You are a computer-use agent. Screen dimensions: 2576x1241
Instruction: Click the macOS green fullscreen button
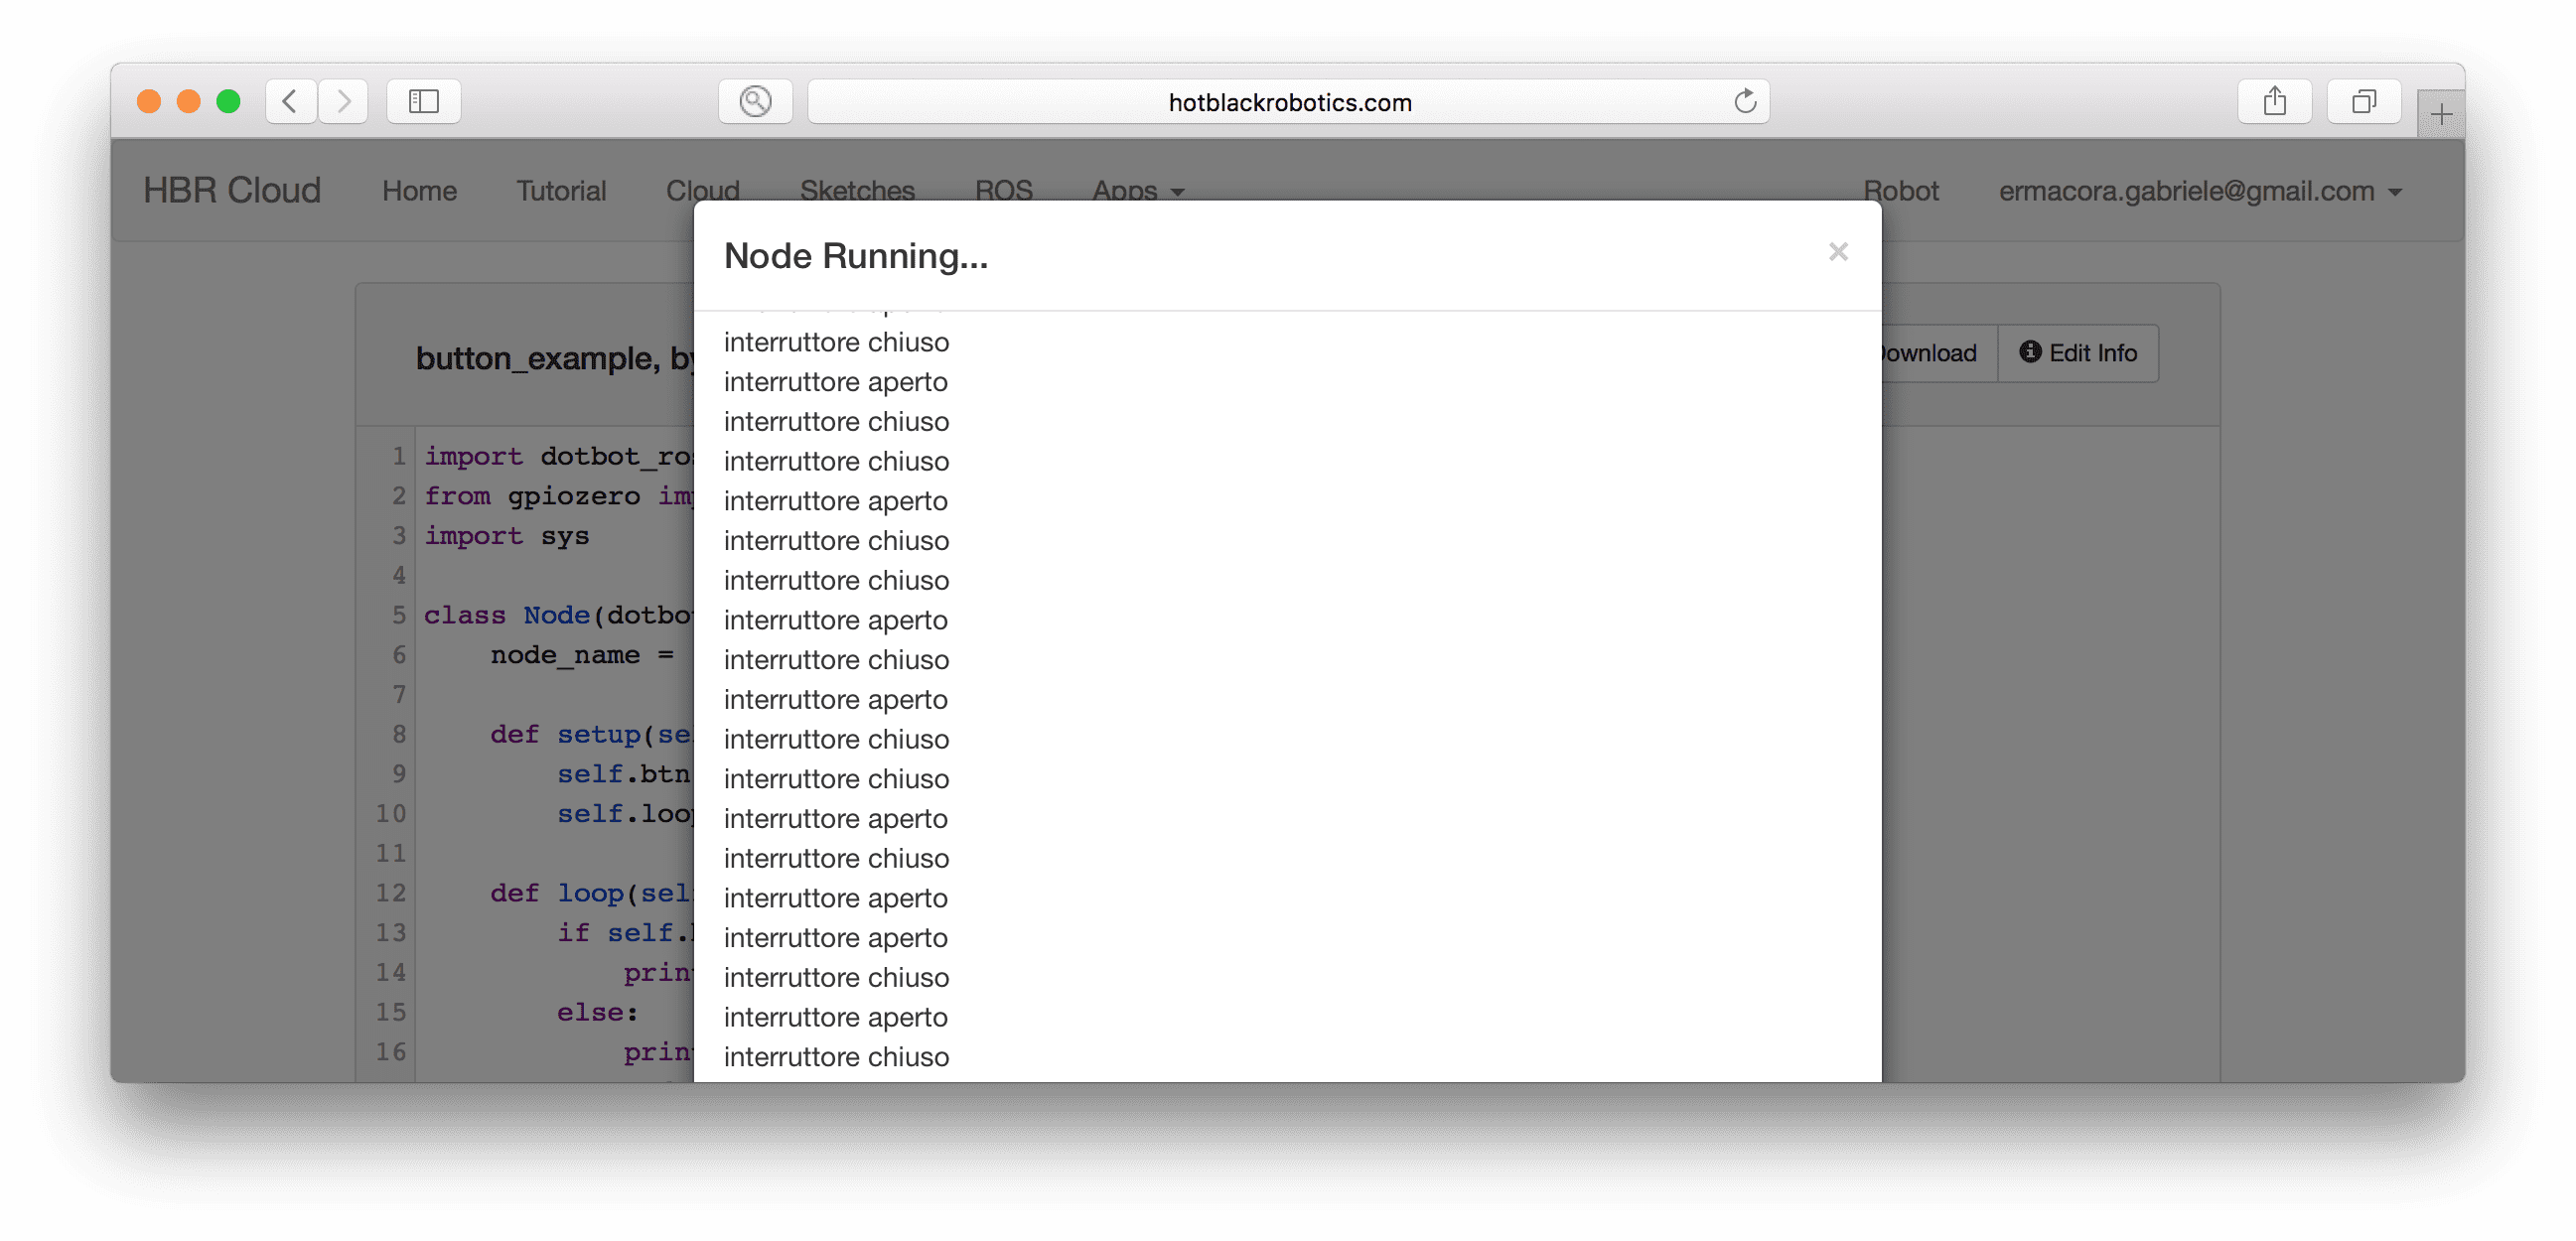(228, 101)
